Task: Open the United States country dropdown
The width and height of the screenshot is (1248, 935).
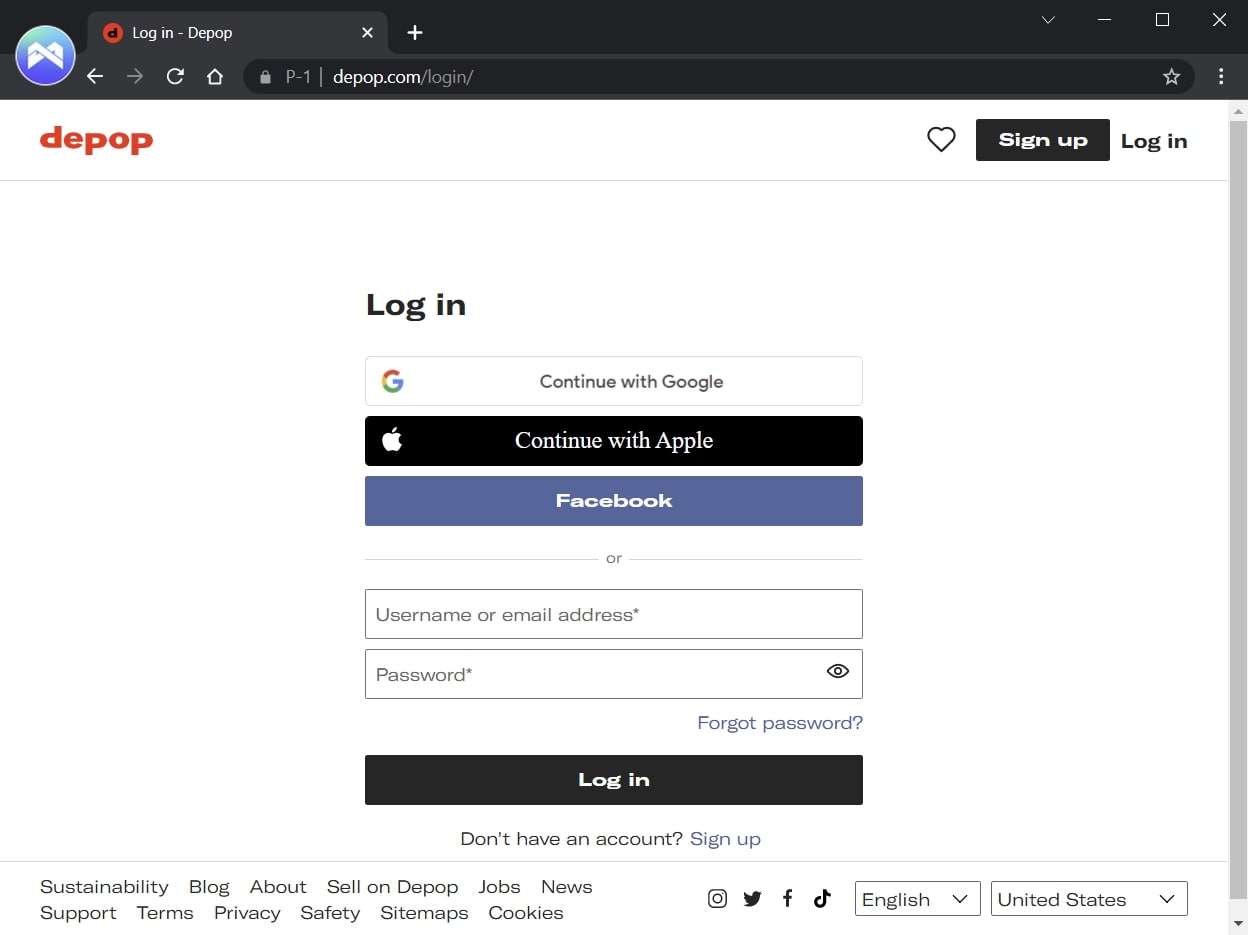Action: click(1089, 899)
